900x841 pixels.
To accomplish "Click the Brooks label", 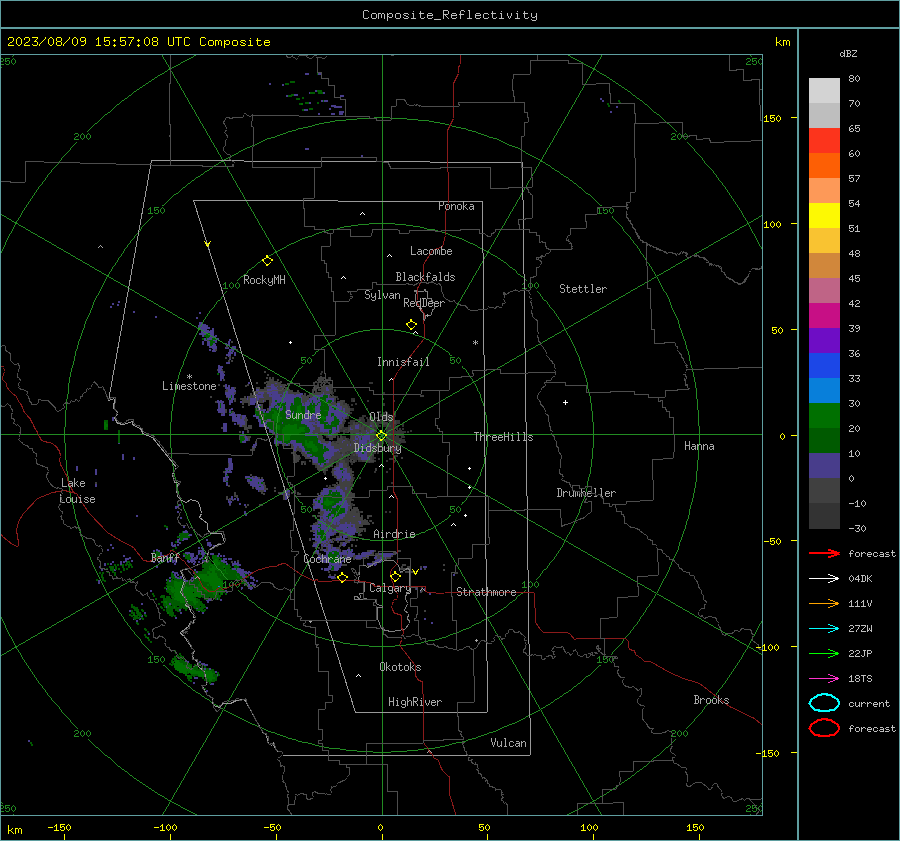I will coord(711,700).
